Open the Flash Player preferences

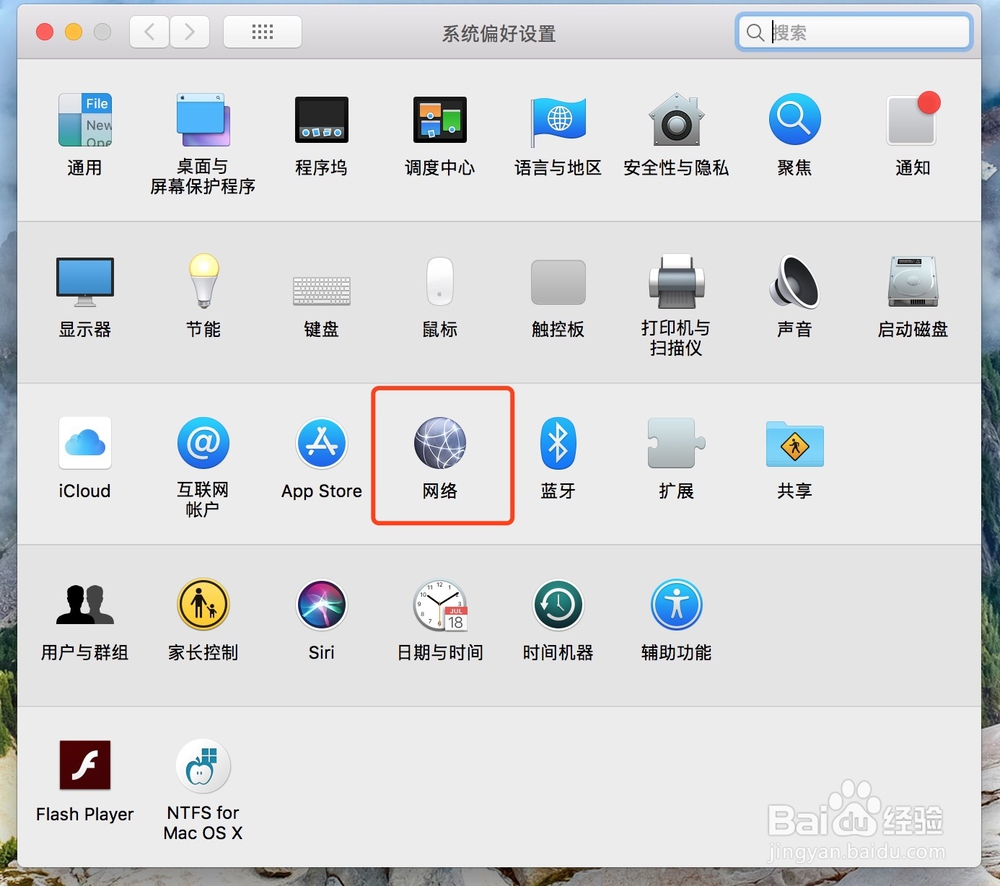click(x=85, y=765)
